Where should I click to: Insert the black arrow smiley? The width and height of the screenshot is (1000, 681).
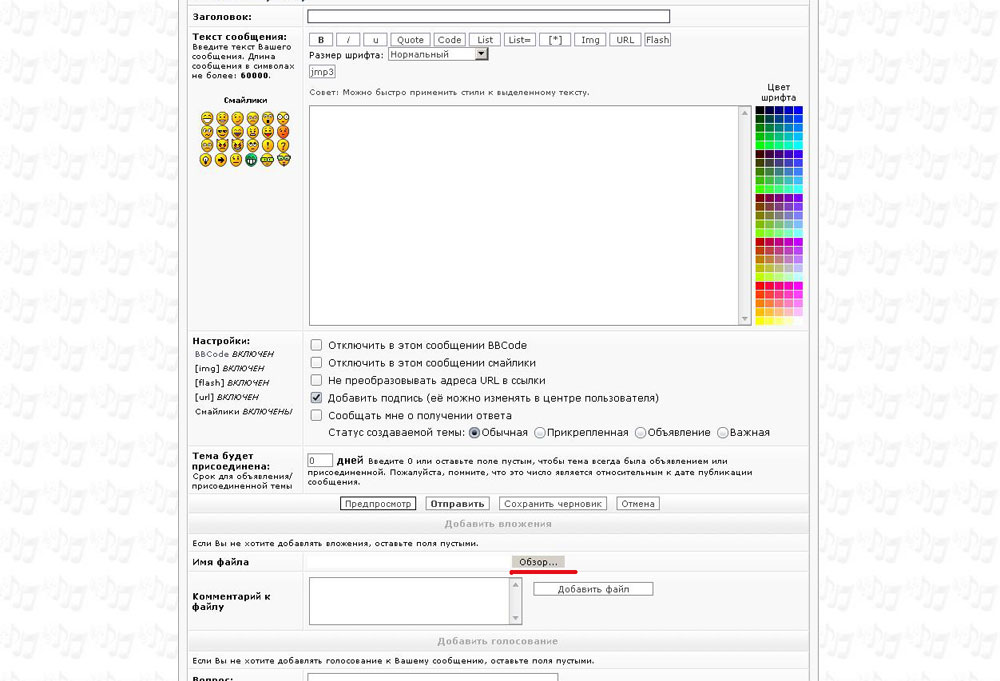pos(221,159)
